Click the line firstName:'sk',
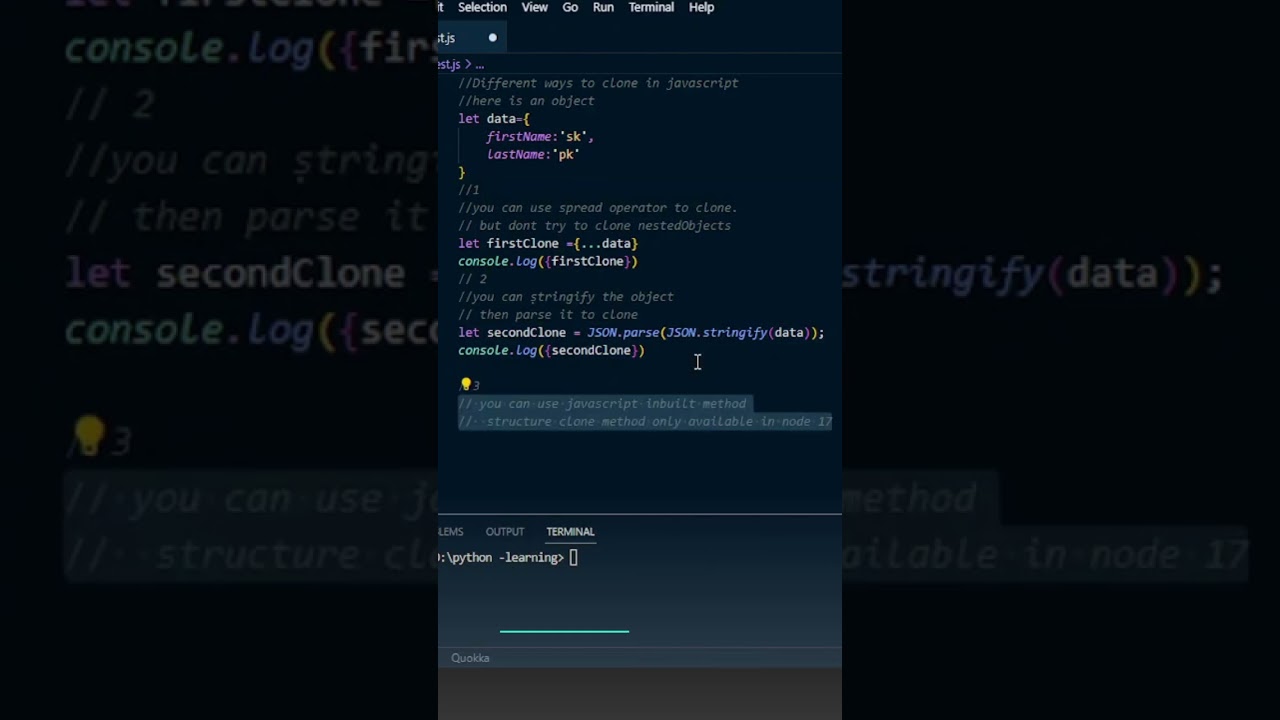The image size is (1280, 720). [x=540, y=137]
